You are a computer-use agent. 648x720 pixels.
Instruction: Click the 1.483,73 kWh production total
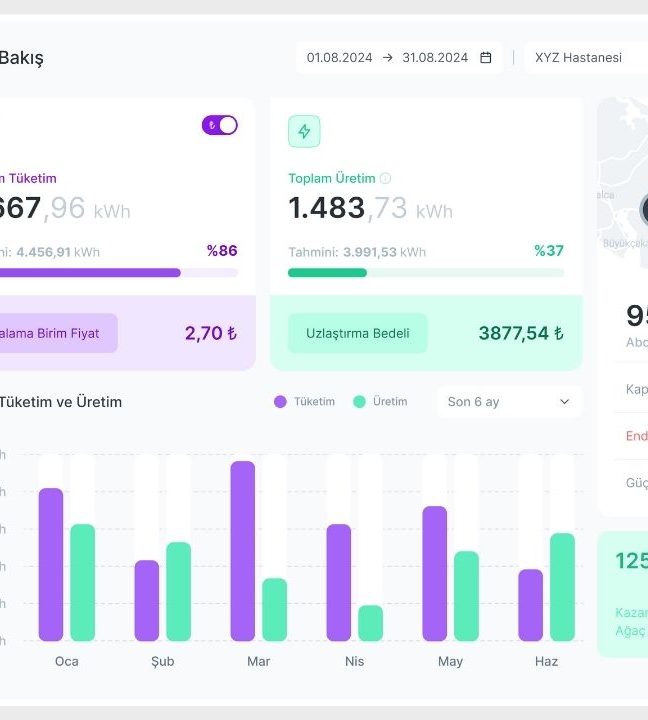click(371, 208)
